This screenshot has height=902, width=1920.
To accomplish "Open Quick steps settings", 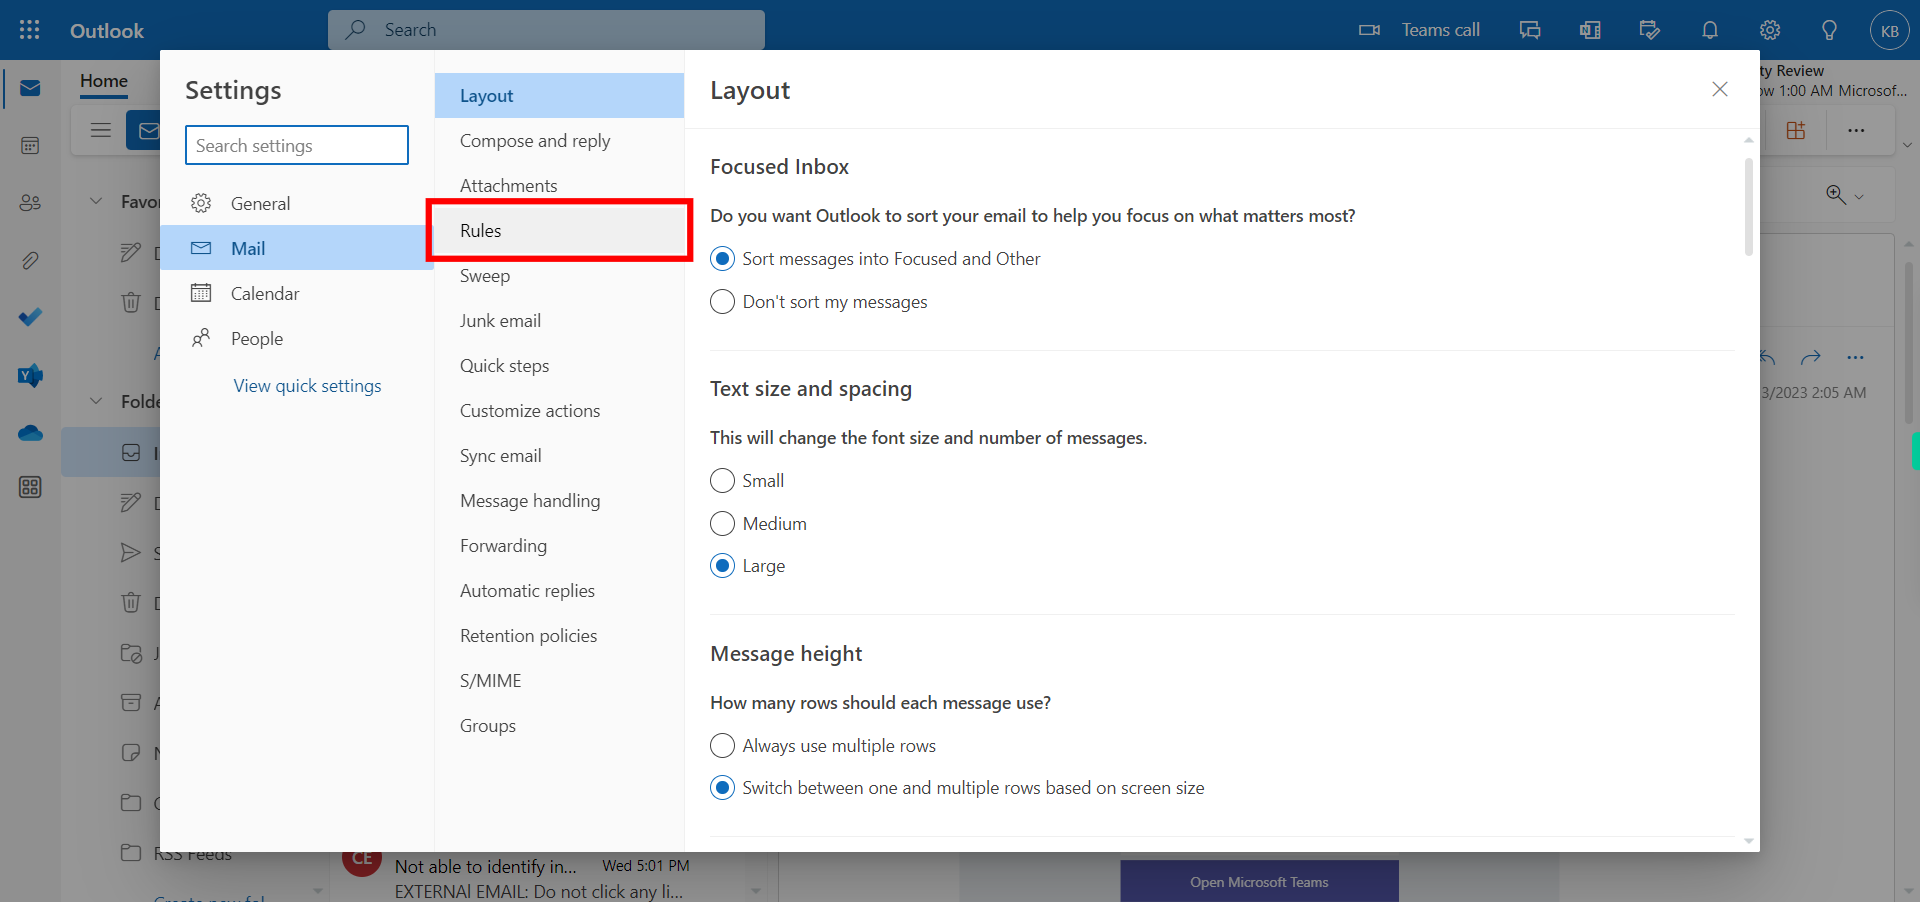I will click(559, 366).
